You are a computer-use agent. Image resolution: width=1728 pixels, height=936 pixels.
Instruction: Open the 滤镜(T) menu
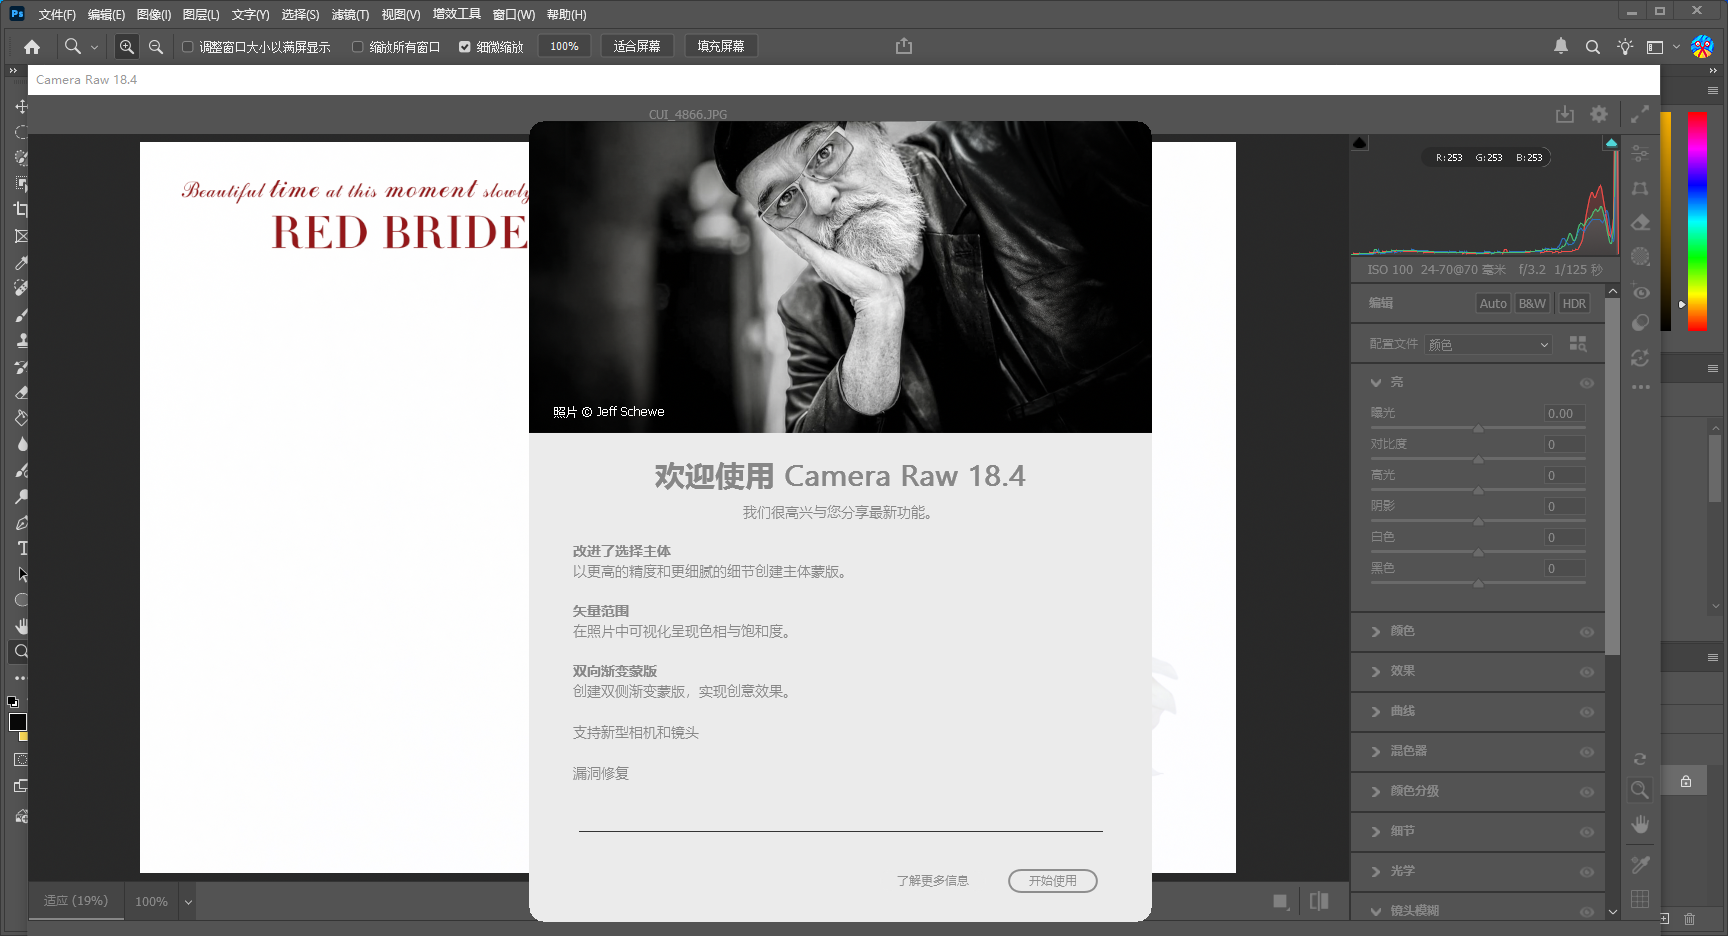(350, 15)
